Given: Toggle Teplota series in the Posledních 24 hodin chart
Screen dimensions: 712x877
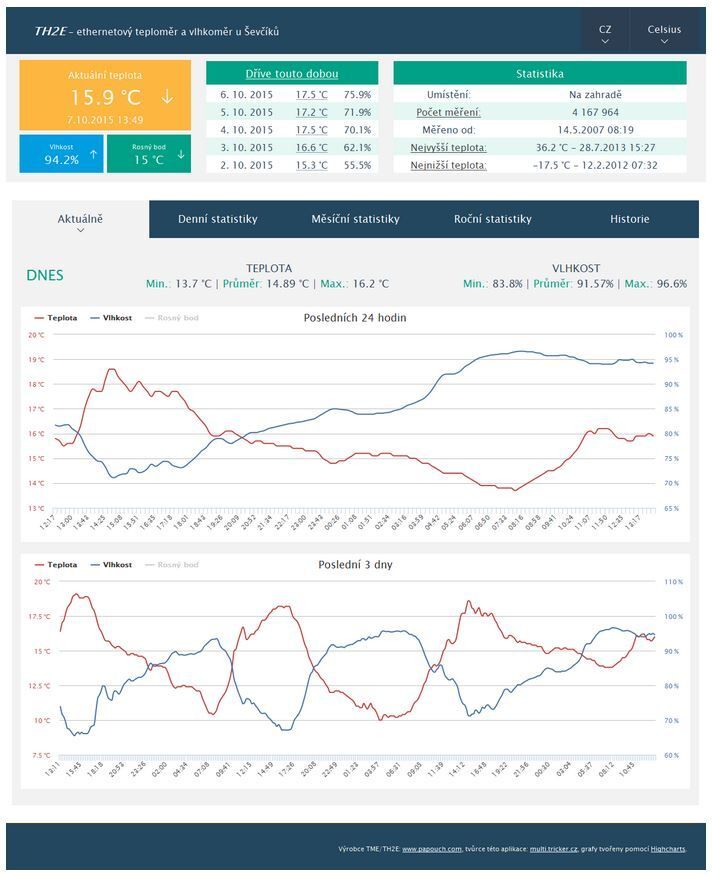Looking at the screenshot, I should (x=55, y=318).
